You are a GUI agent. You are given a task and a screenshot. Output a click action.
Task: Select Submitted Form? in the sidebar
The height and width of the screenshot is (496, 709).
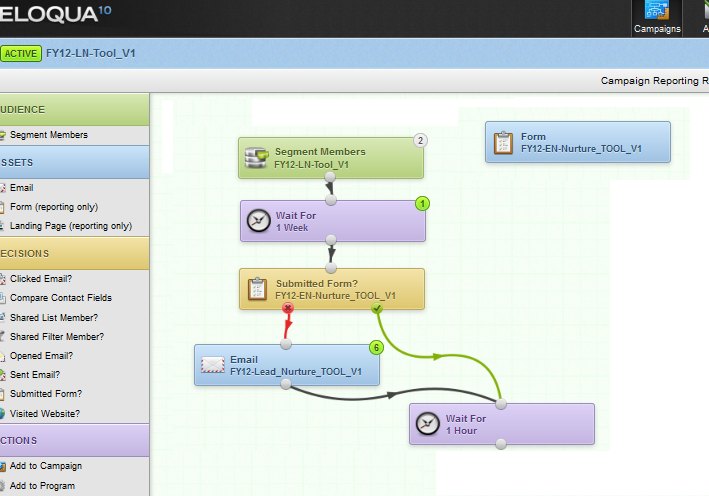(46, 393)
